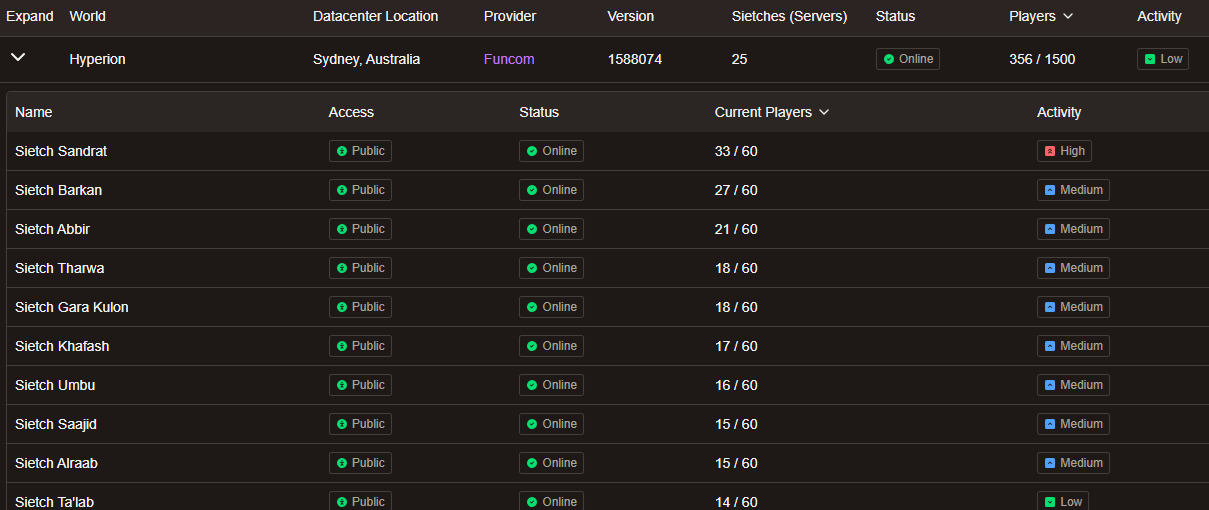Click Medium activity icon for Sietch Gara Kulon
Image resolution: width=1209 pixels, height=510 pixels.
pos(1050,307)
